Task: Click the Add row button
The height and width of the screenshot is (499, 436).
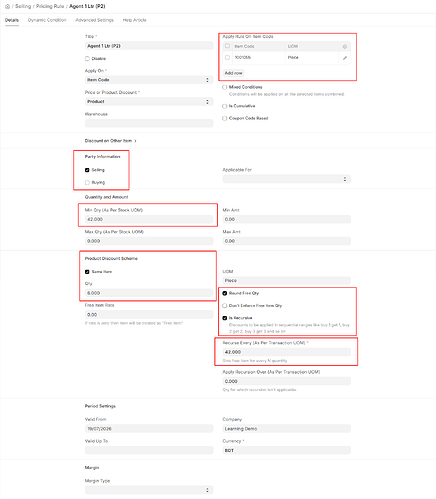Action: coord(233,73)
